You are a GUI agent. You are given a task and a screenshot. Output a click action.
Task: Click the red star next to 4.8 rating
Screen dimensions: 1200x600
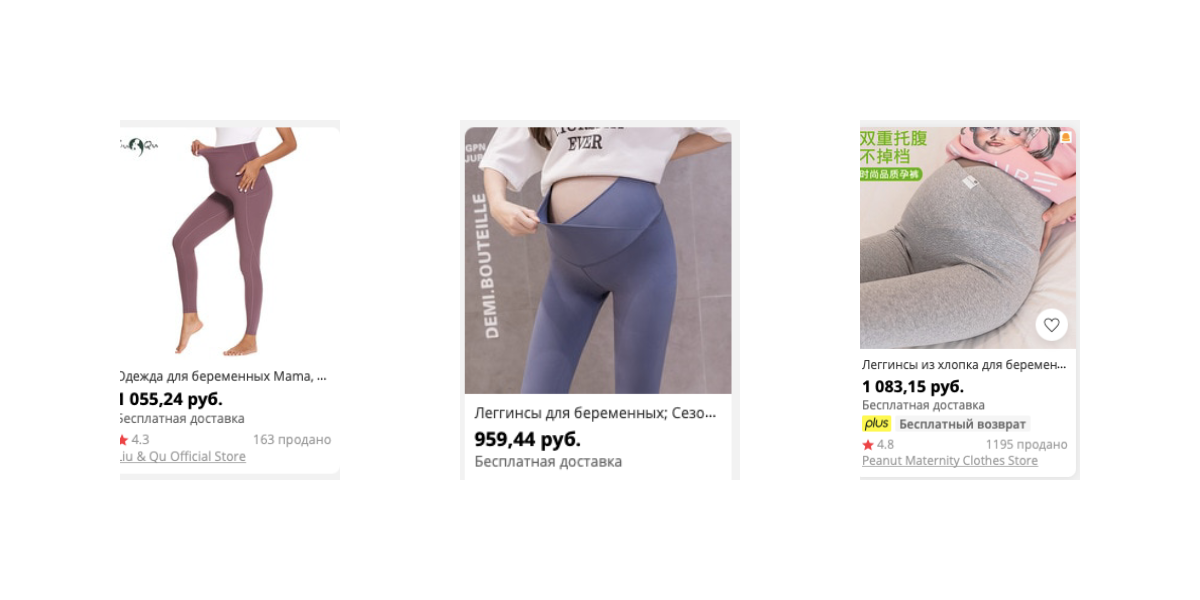click(x=868, y=445)
